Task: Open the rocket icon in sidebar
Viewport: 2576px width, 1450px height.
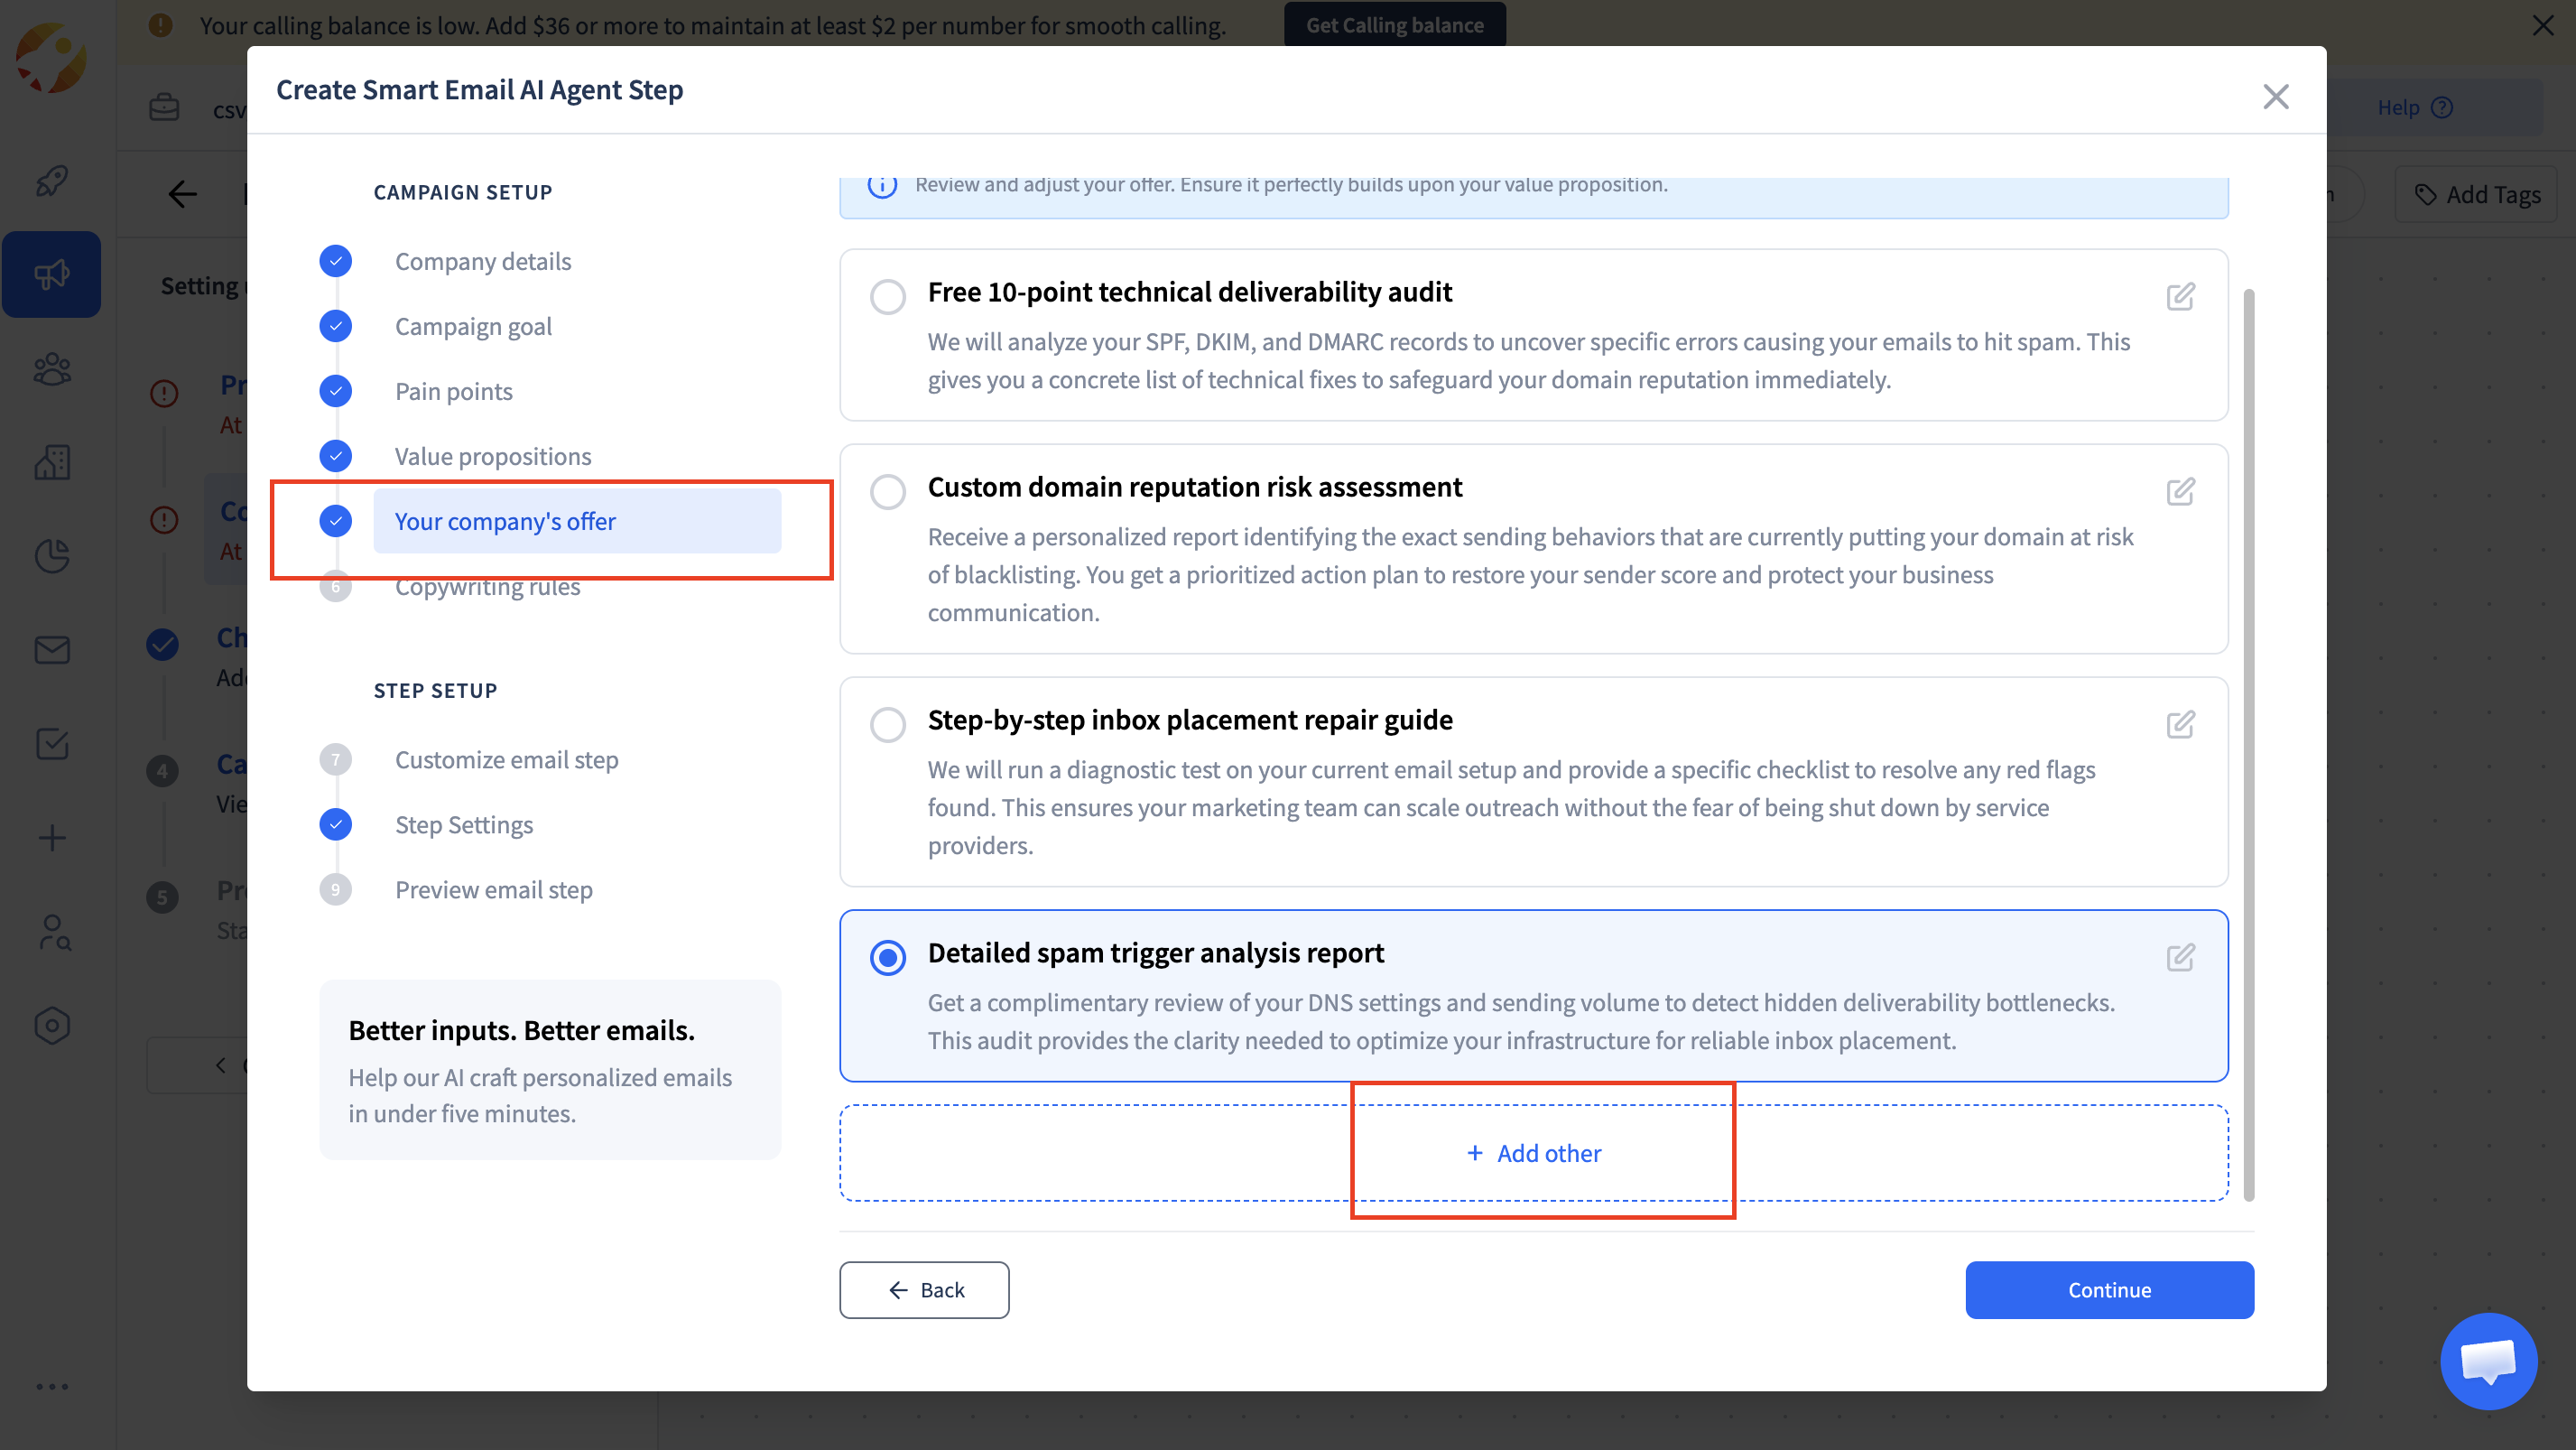Action: click(52, 181)
